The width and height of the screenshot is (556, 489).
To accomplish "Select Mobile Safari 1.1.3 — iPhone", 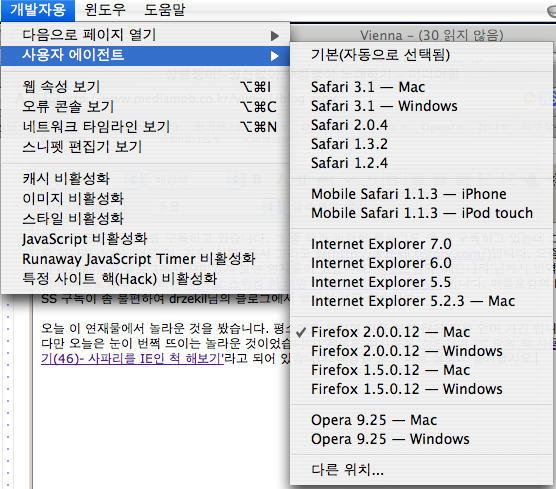I will [x=421, y=194].
